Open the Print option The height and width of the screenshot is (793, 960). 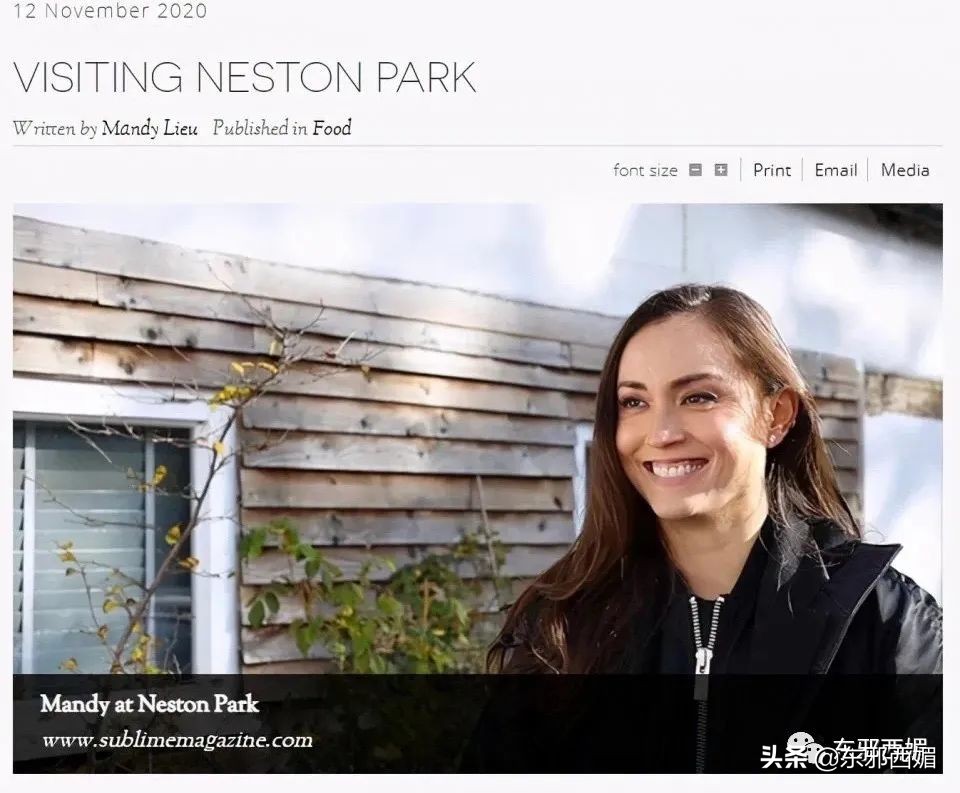tap(771, 170)
